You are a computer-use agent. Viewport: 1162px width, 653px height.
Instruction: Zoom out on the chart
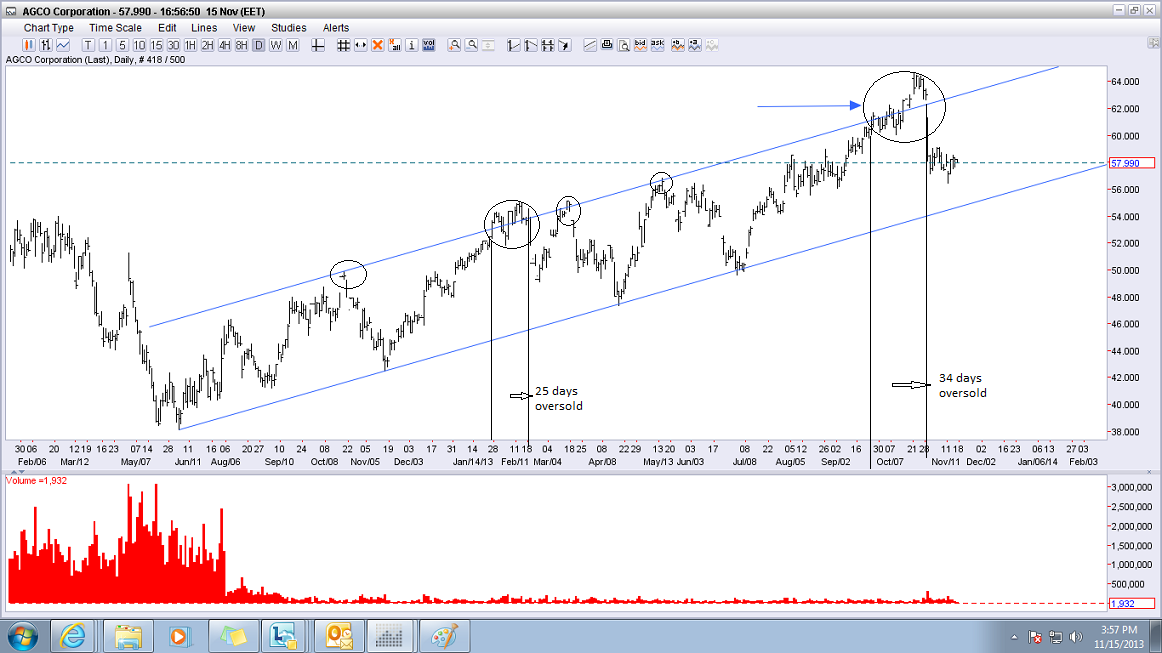pos(471,45)
